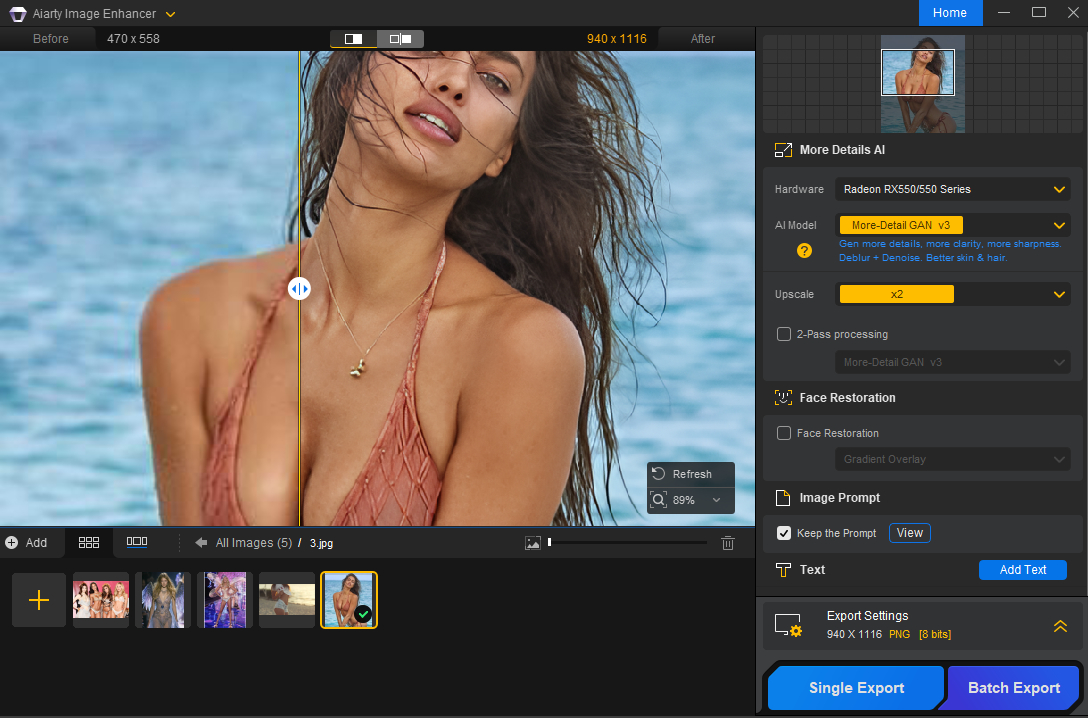Expand the Upscale x2 dropdown

1059,294
